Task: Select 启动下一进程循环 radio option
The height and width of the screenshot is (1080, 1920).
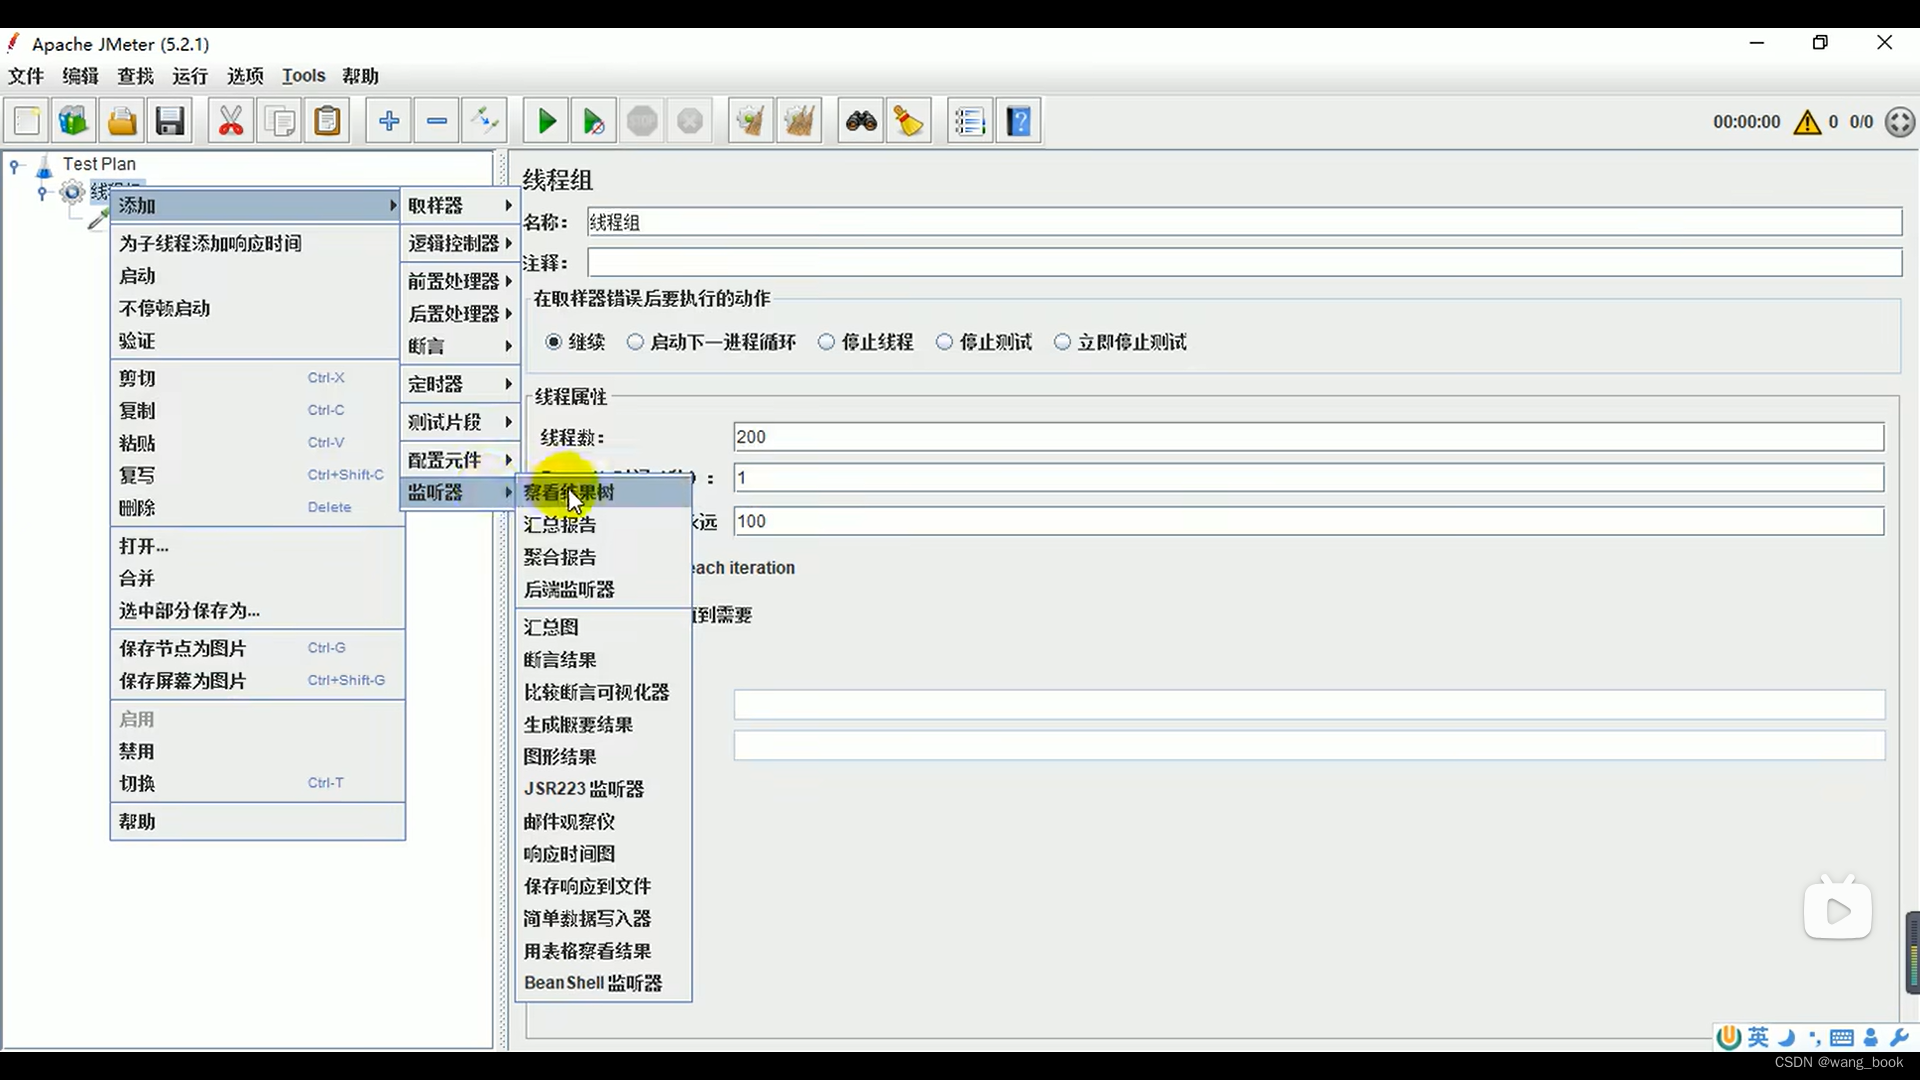Action: click(x=635, y=342)
